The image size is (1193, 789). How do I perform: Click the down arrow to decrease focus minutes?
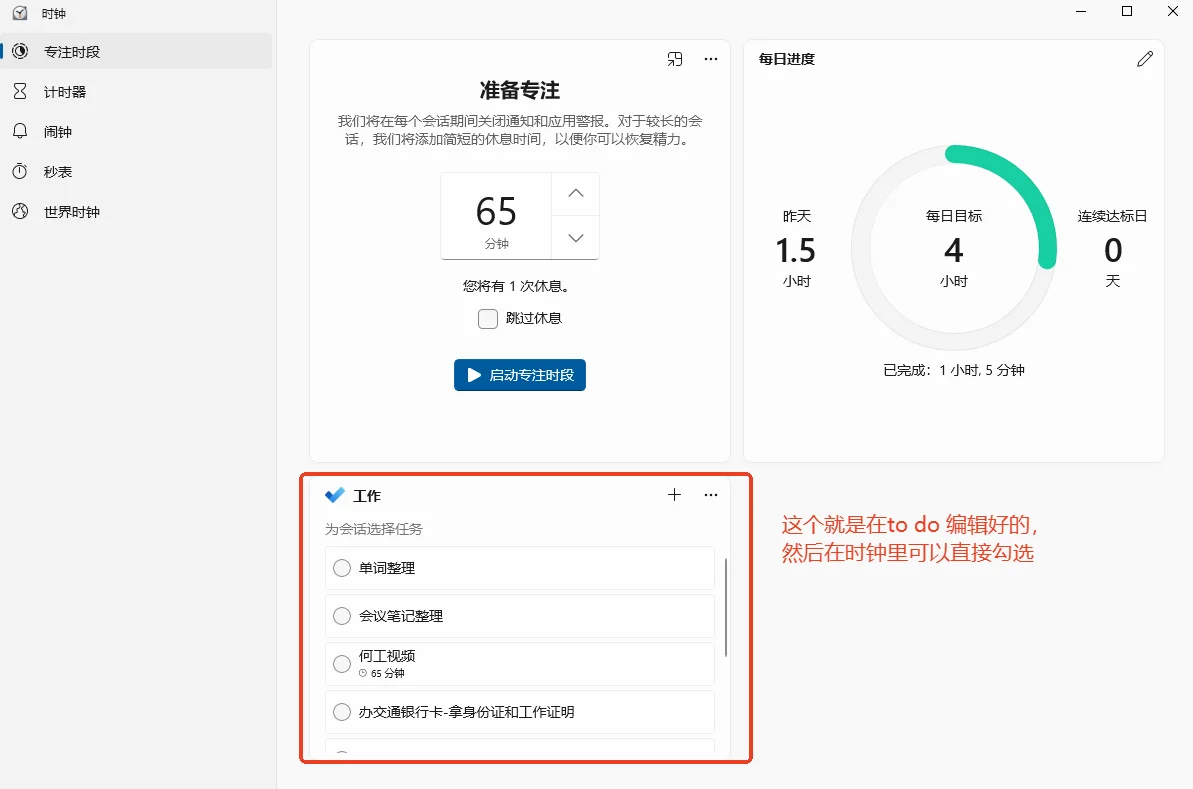(x=575, y=238)
